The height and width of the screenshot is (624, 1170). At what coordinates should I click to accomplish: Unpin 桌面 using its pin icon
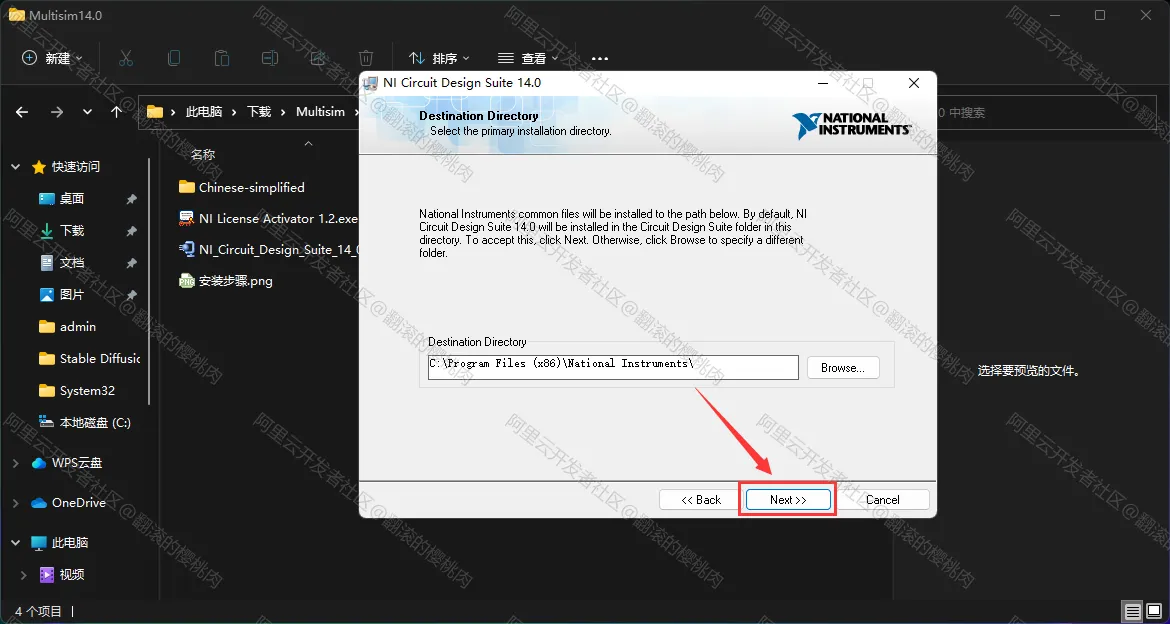coord(131,199)
